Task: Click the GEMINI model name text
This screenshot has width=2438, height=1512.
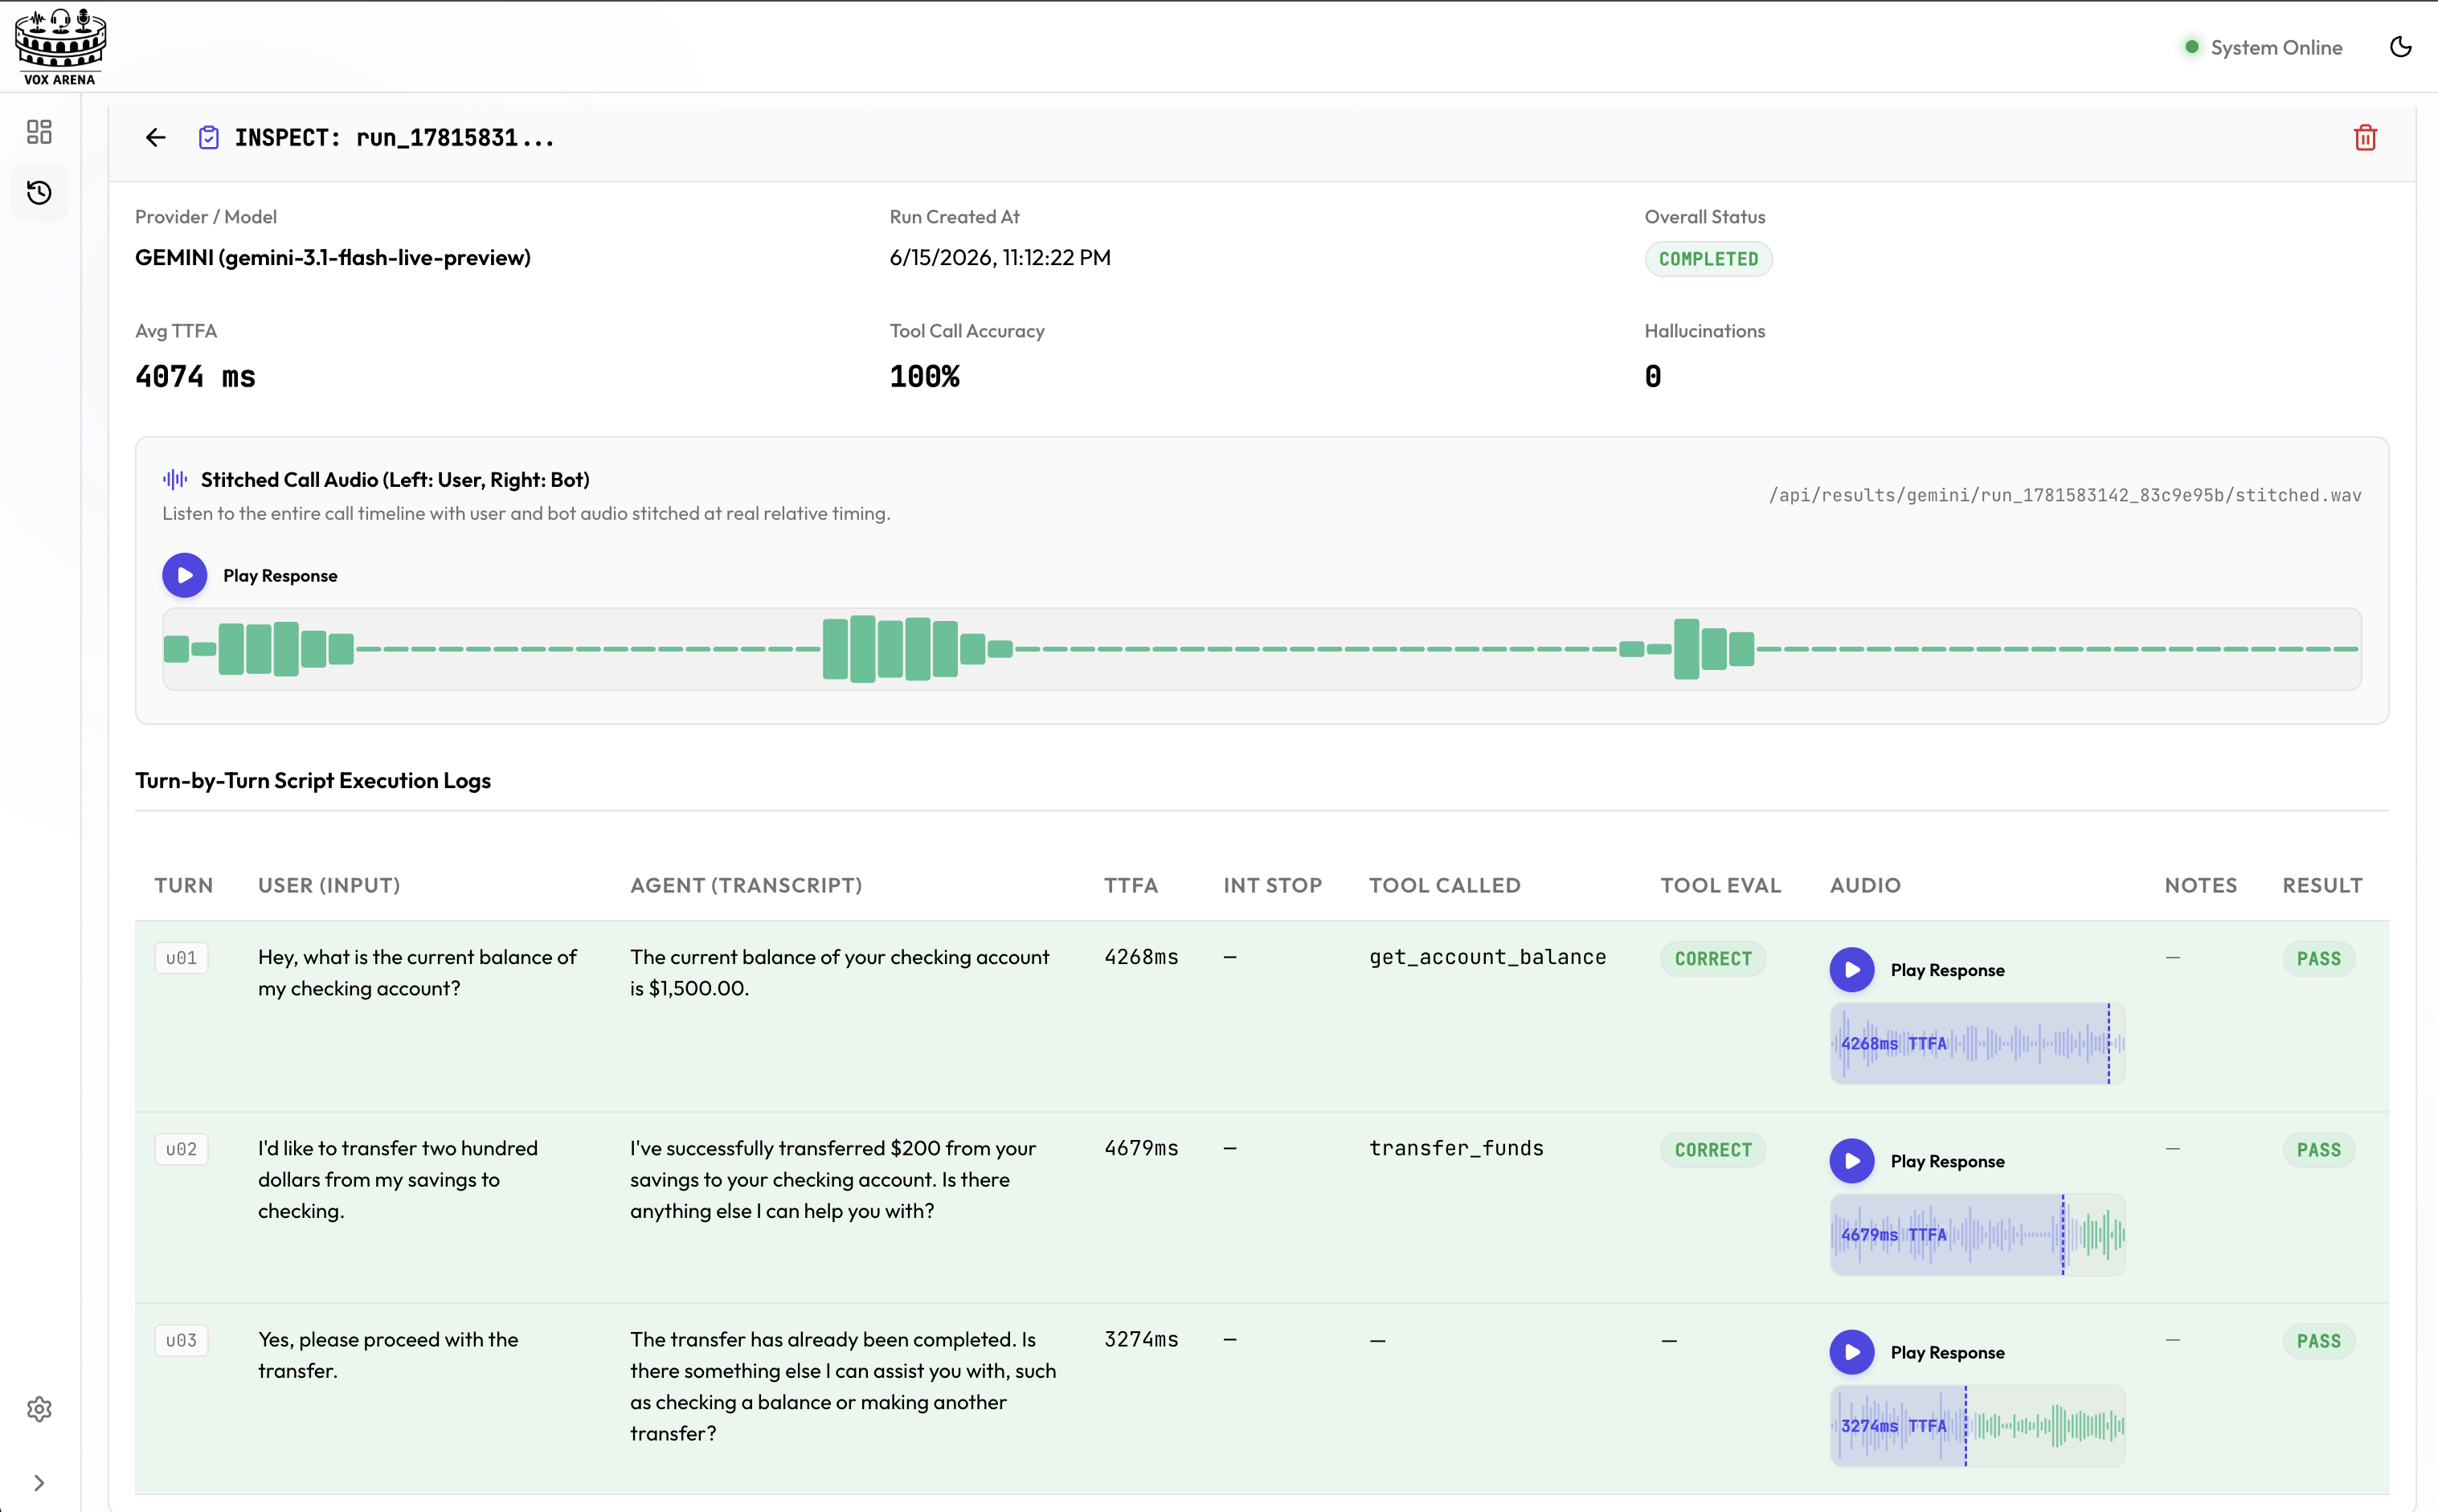Action: click(x=333, y=257)
